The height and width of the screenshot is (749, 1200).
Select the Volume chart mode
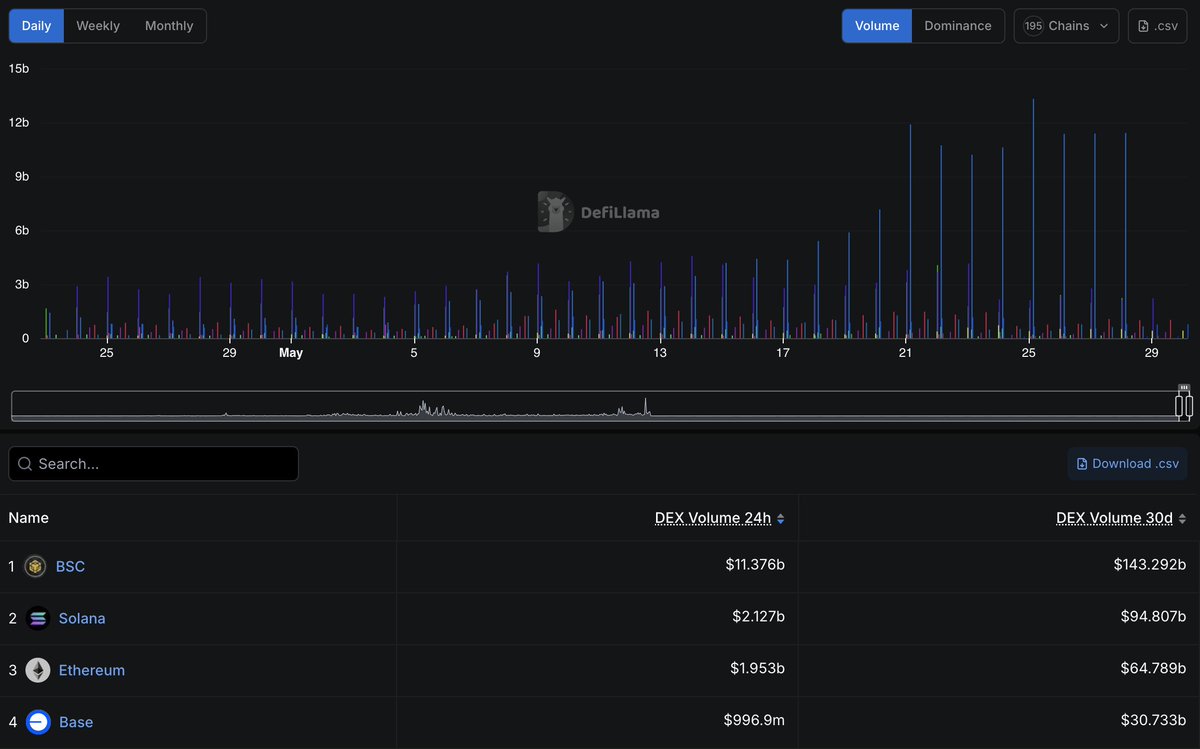[877, 26]
